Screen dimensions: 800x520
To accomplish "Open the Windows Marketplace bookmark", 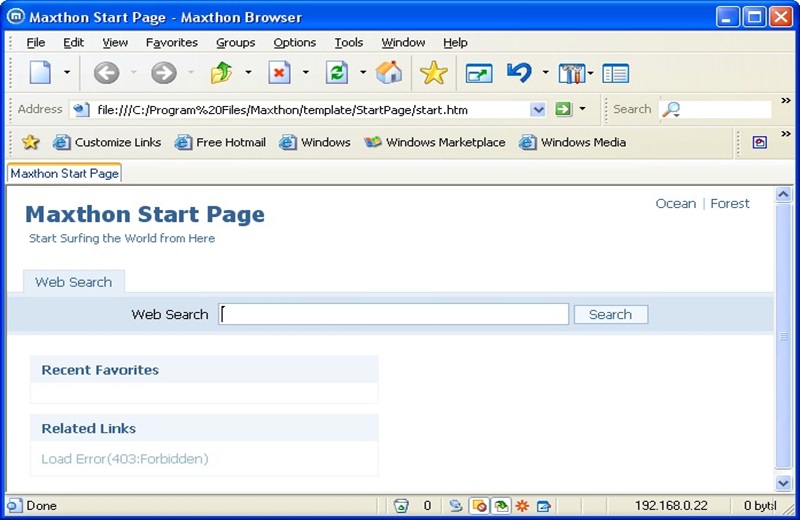I will pyautogui.click(x=435, y=142).
